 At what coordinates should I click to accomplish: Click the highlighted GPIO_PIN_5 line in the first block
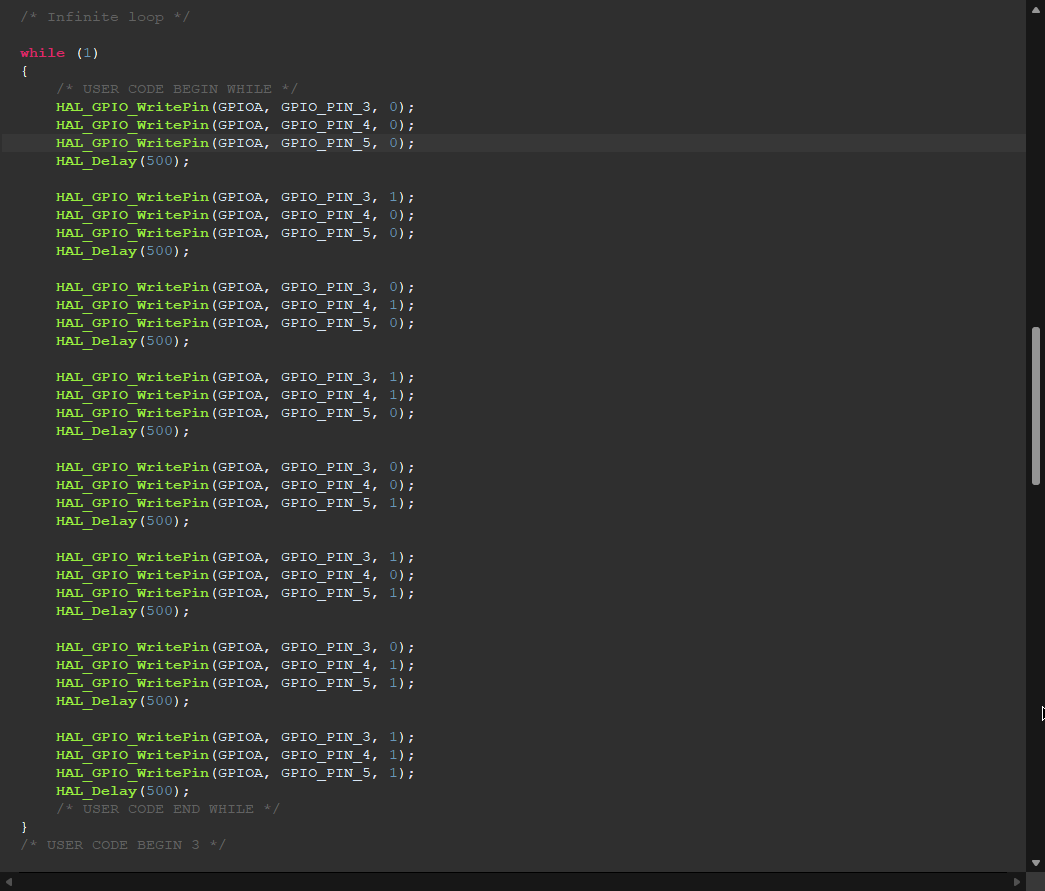234,143
